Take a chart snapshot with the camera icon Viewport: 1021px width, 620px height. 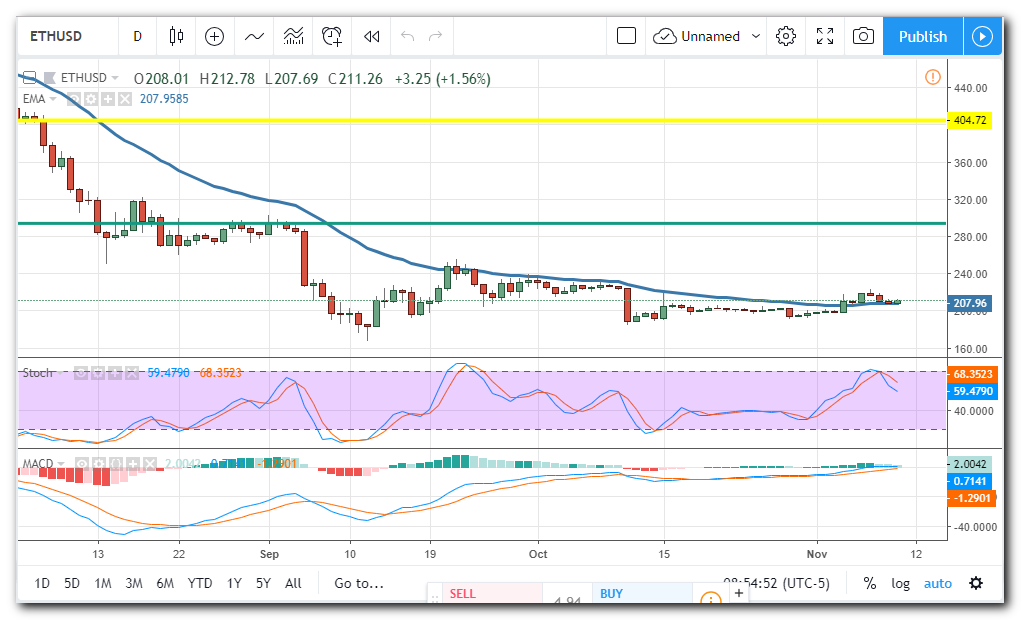863,36
